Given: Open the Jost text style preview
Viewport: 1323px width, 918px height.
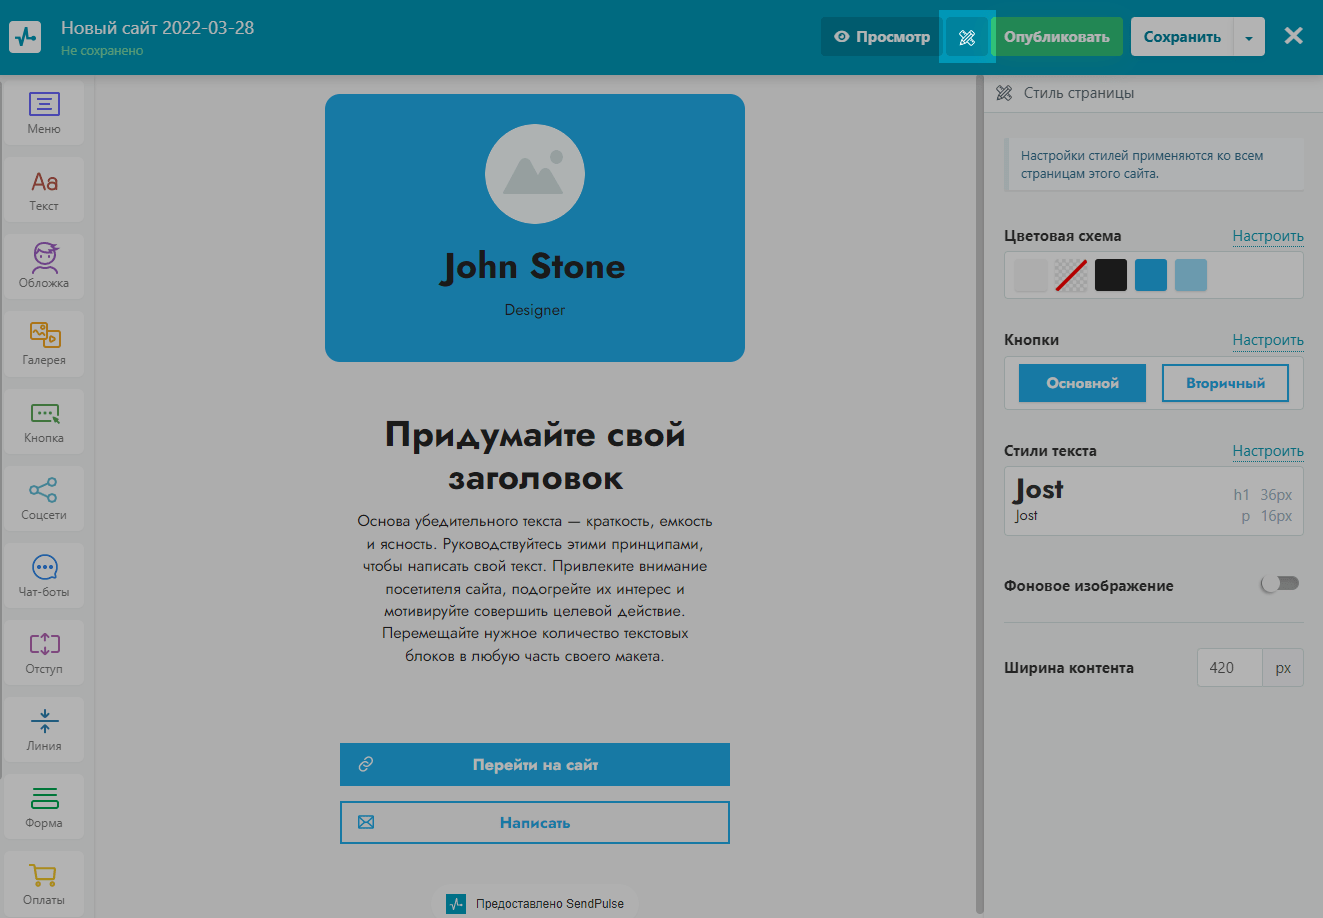Looking at the screenshot, I should 1154,501.
